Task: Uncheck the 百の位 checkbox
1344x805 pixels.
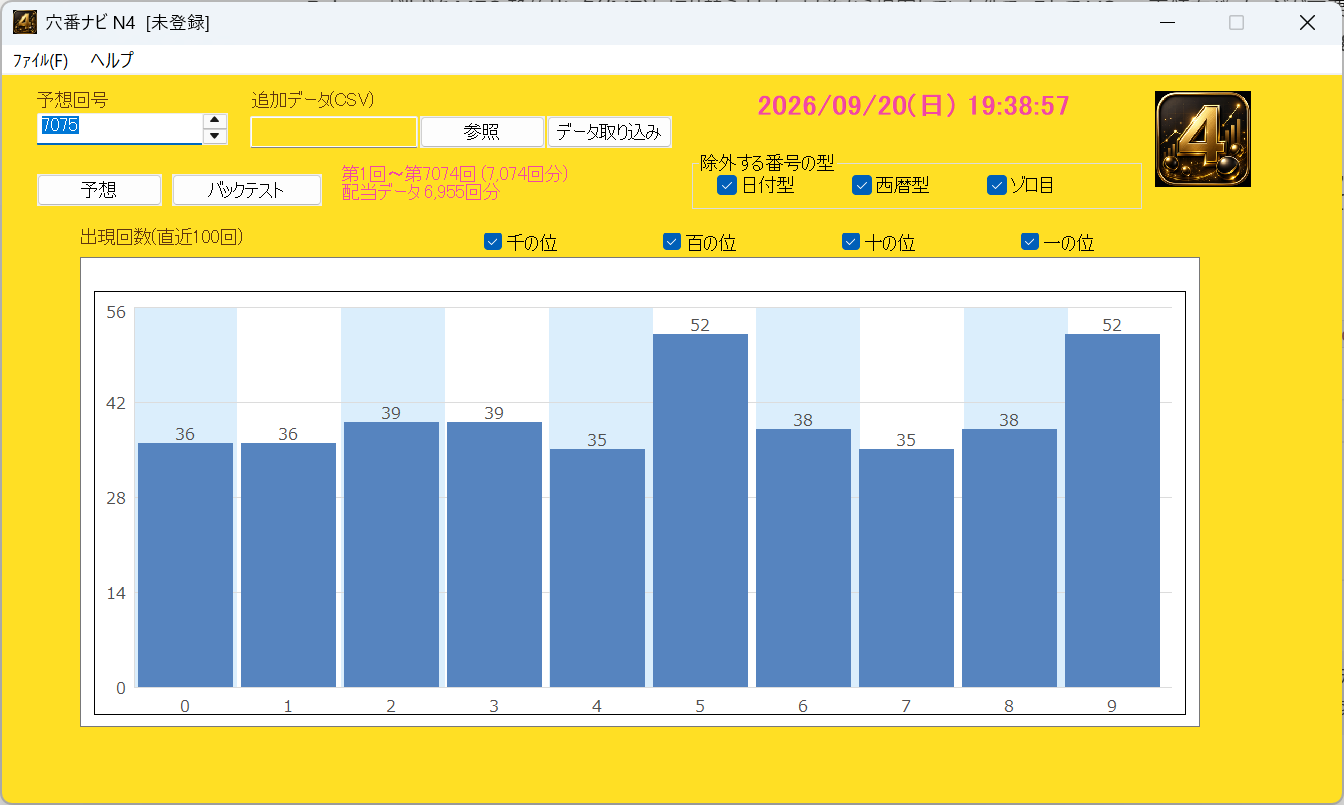Action: coord(672,242)
